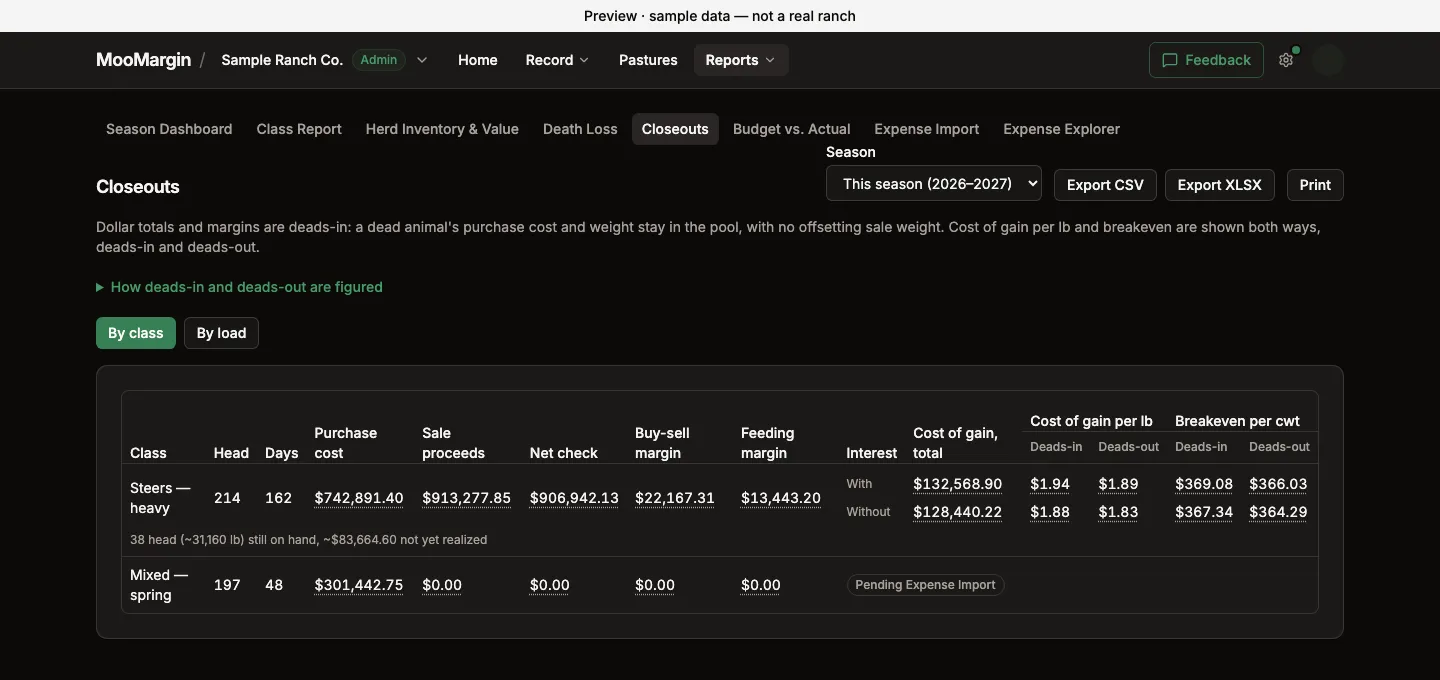The image size is (1440, 680).
Task: Go to Pastures page
Action: 648,60
